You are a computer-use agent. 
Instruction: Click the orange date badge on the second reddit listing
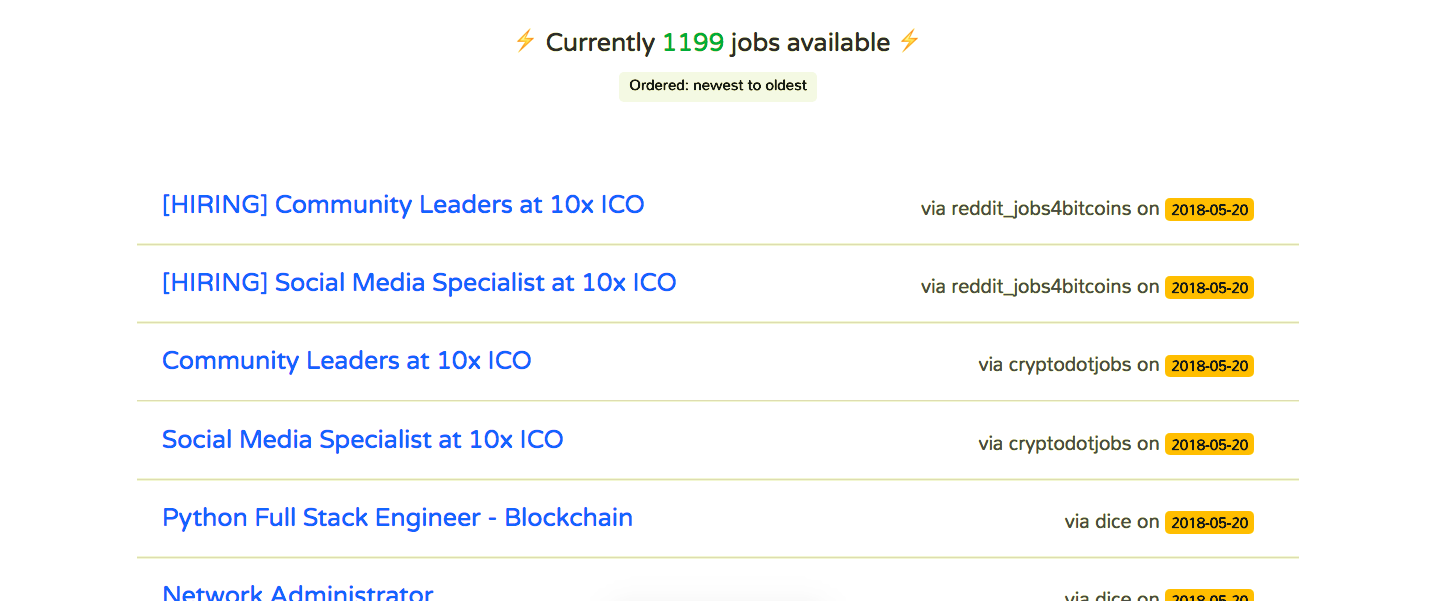1209,286
